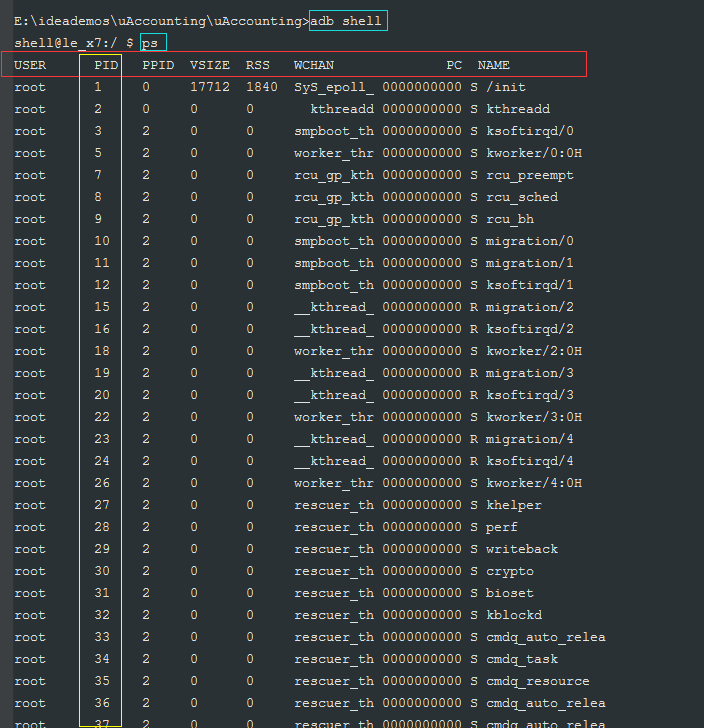Click the writeback process name

(x=522, y=549)
